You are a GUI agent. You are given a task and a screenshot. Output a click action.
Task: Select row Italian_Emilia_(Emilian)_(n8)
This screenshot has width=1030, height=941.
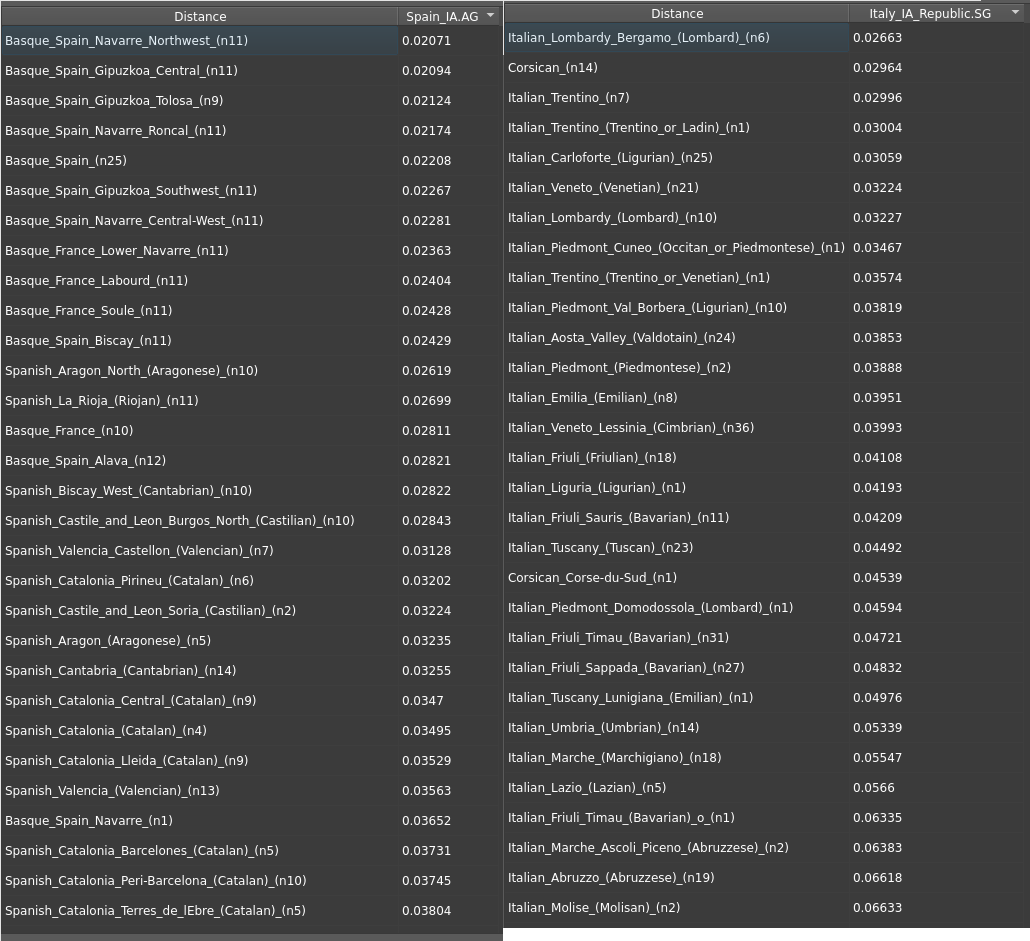(765, 397)
